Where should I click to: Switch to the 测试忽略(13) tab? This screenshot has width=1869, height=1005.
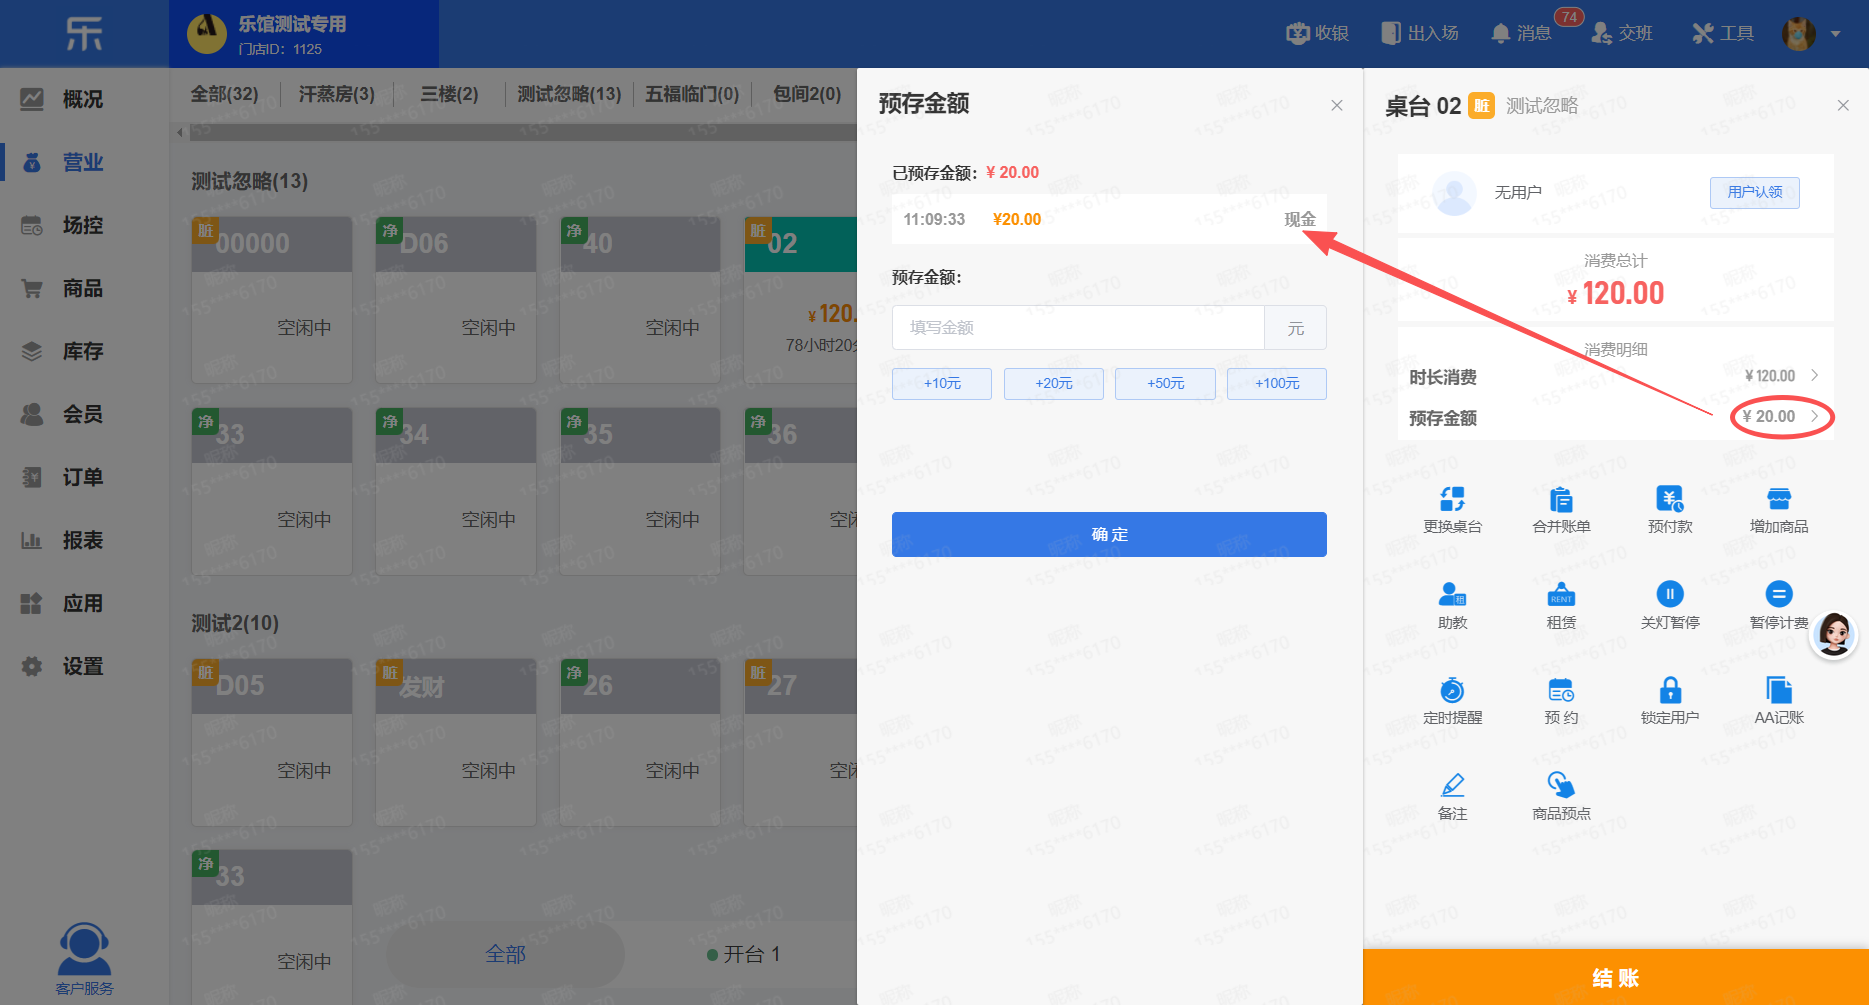tap(569, 94)
